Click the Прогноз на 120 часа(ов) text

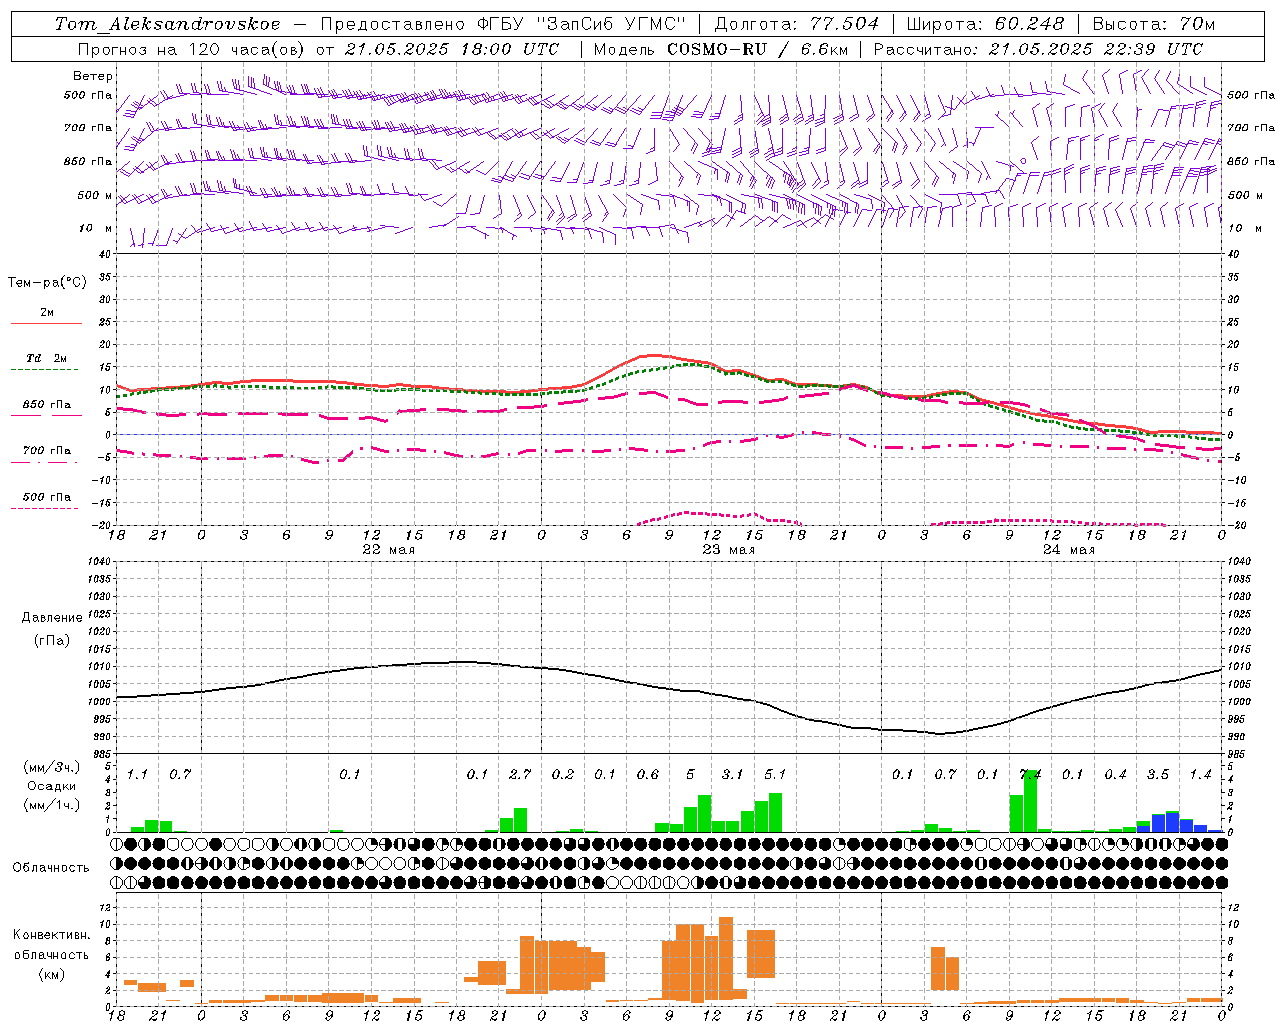tap(191, 49)
